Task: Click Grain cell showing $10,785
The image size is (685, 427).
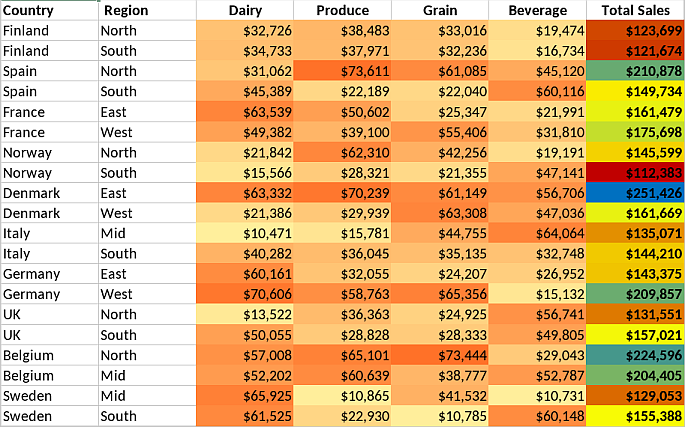Action: 440,416
